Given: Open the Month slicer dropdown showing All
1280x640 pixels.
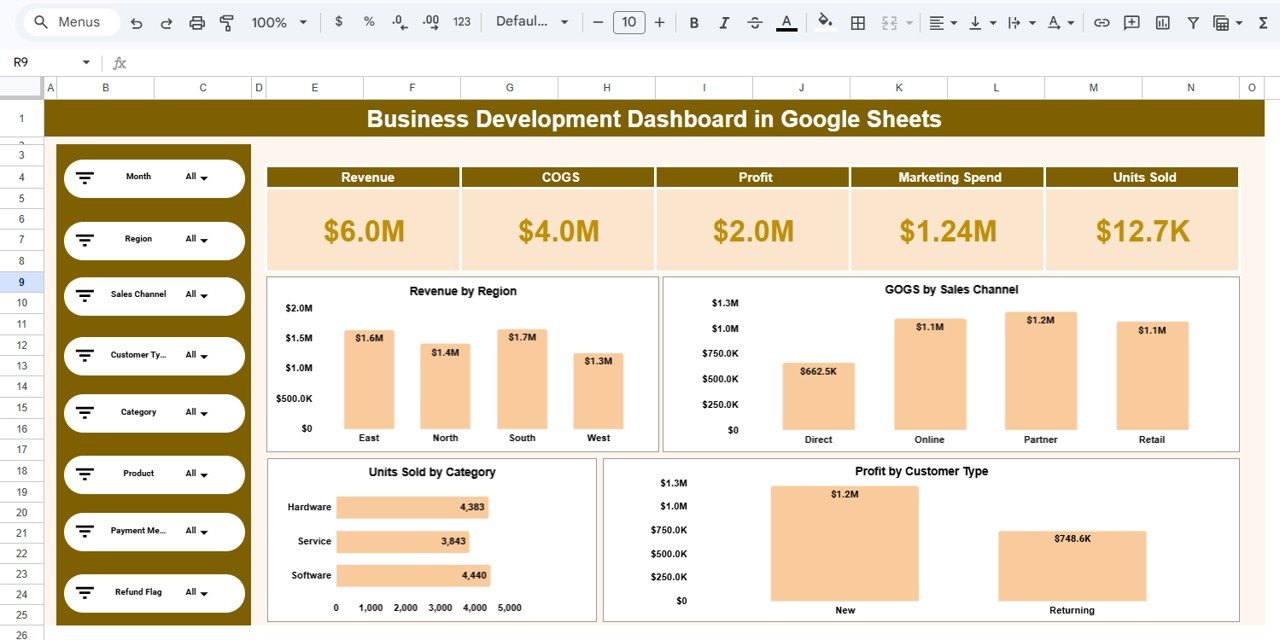Looking at the screenshot, I should coord(196,176).
